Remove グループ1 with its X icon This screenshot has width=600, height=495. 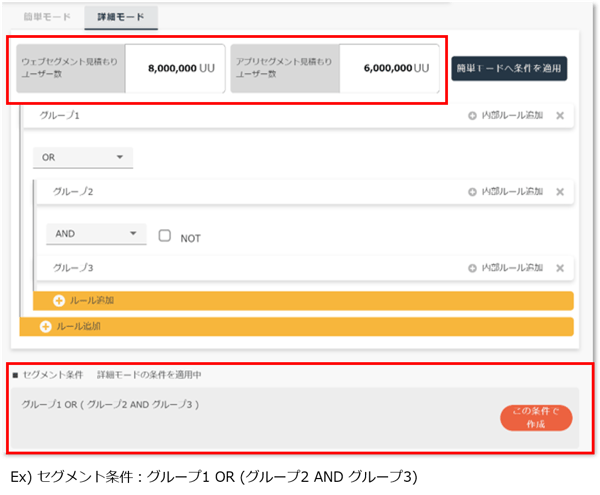[x=559, y=116]
